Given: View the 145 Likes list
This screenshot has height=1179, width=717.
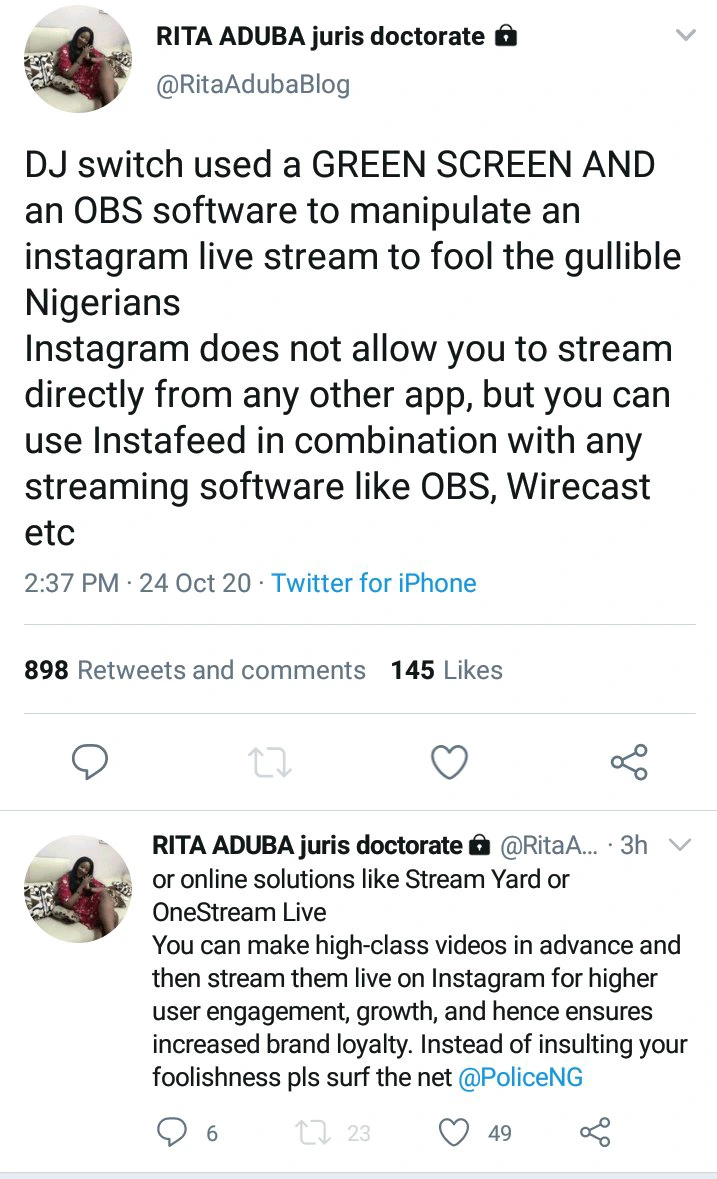Looking at the screenshot, I should (446, 670).
